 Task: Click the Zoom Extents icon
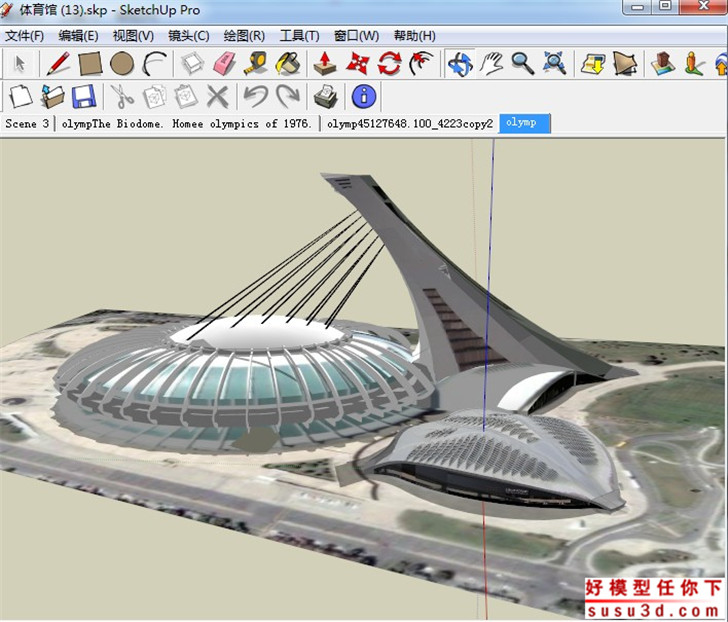click(554, 64)
